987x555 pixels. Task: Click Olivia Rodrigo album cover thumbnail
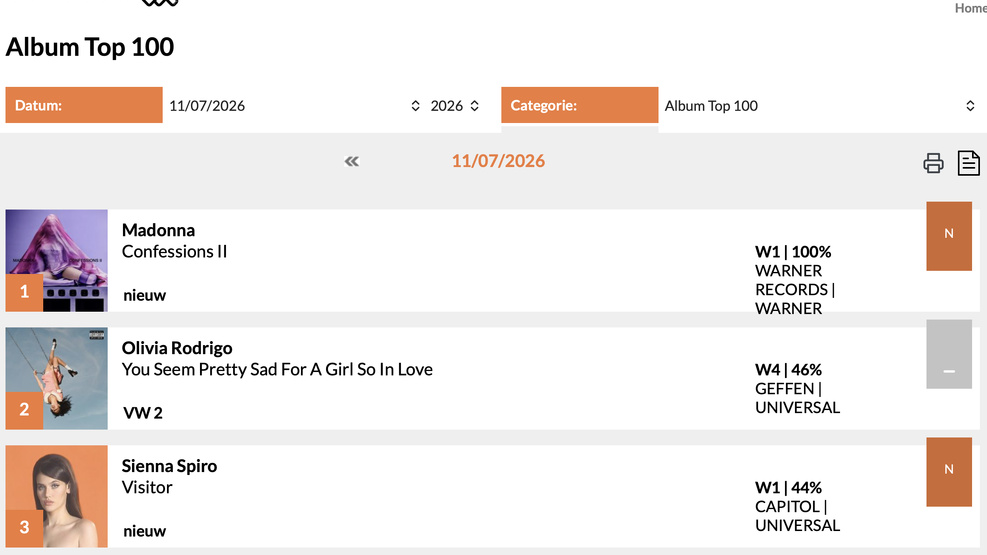(x=57, y=378)
